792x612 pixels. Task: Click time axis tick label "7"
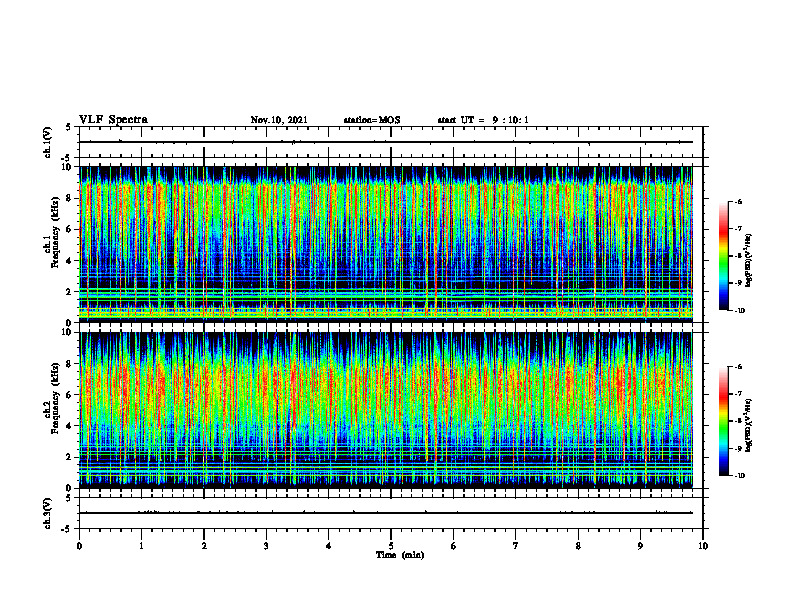[x=516, y=546]
